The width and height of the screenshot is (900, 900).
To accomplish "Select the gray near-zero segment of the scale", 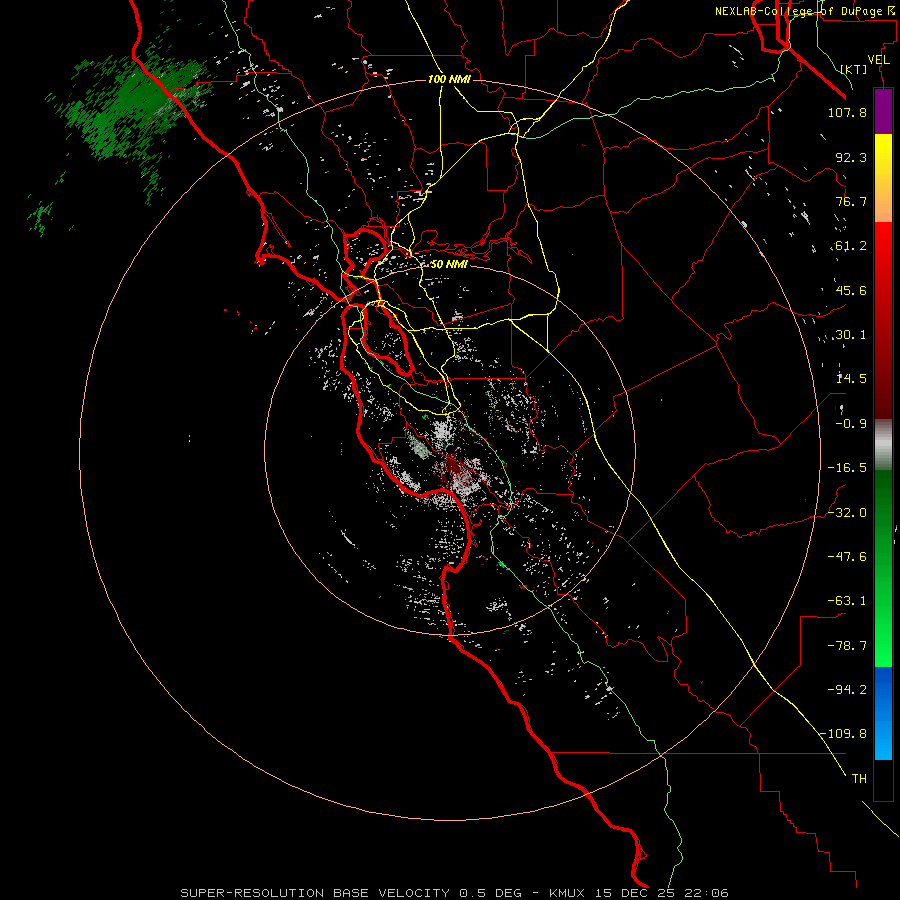I will tap(883, 444).
